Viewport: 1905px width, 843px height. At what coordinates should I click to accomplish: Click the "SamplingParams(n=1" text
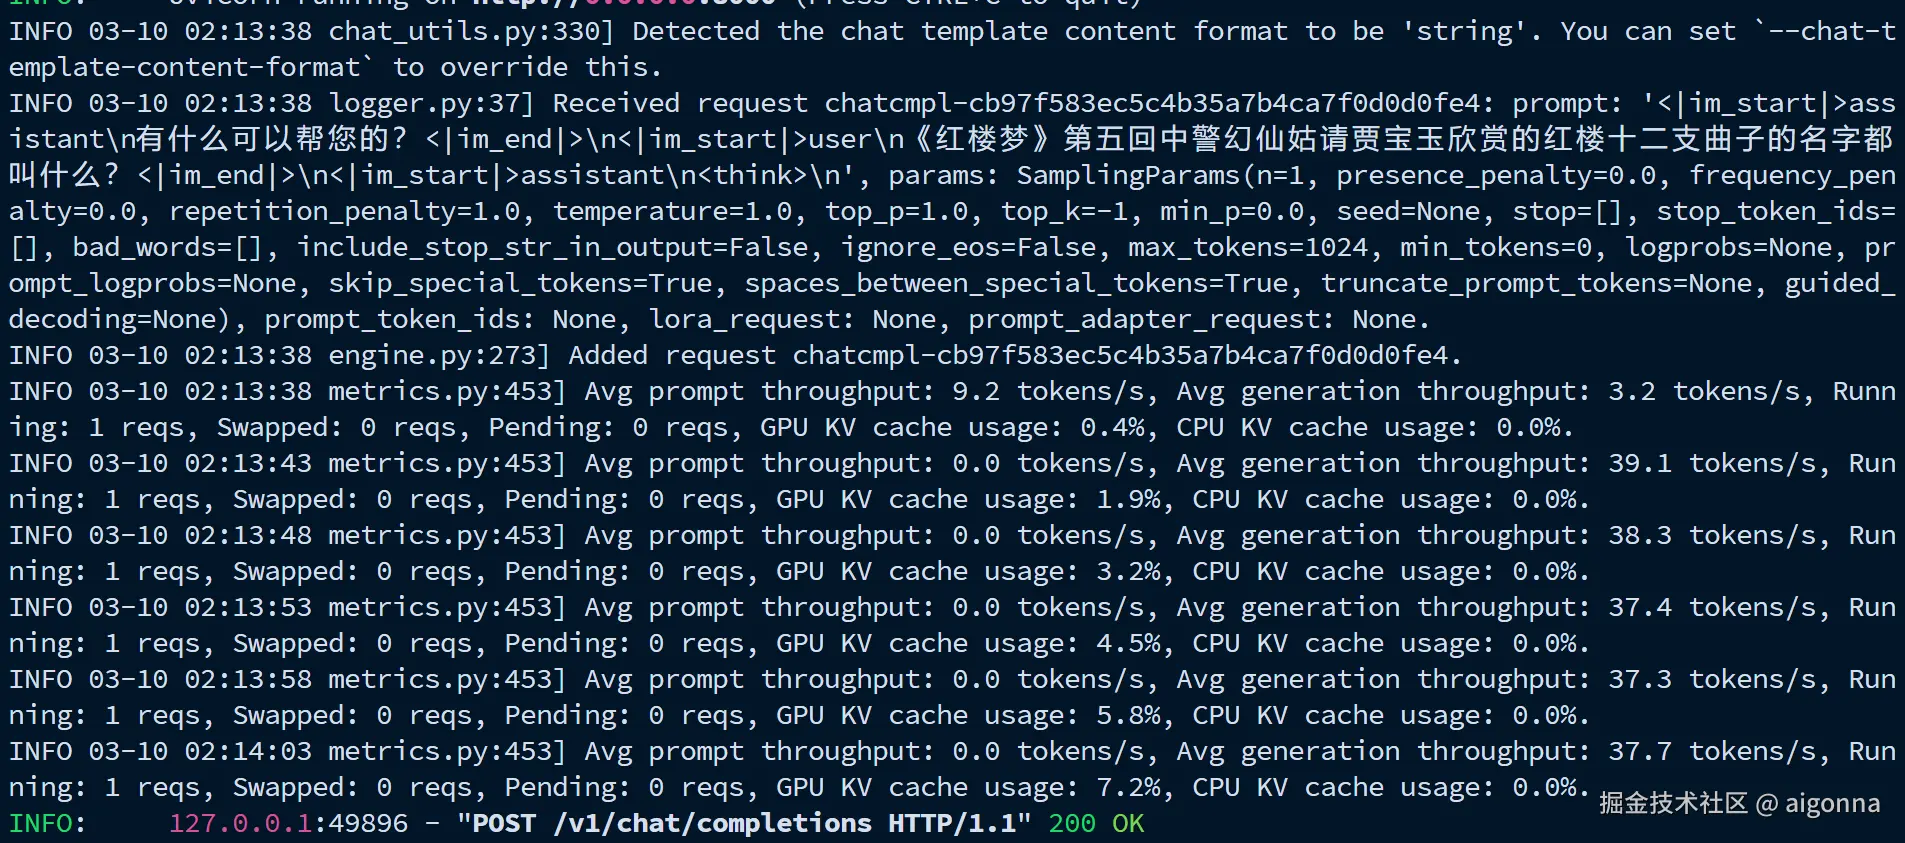click(x=1160, y=175)
